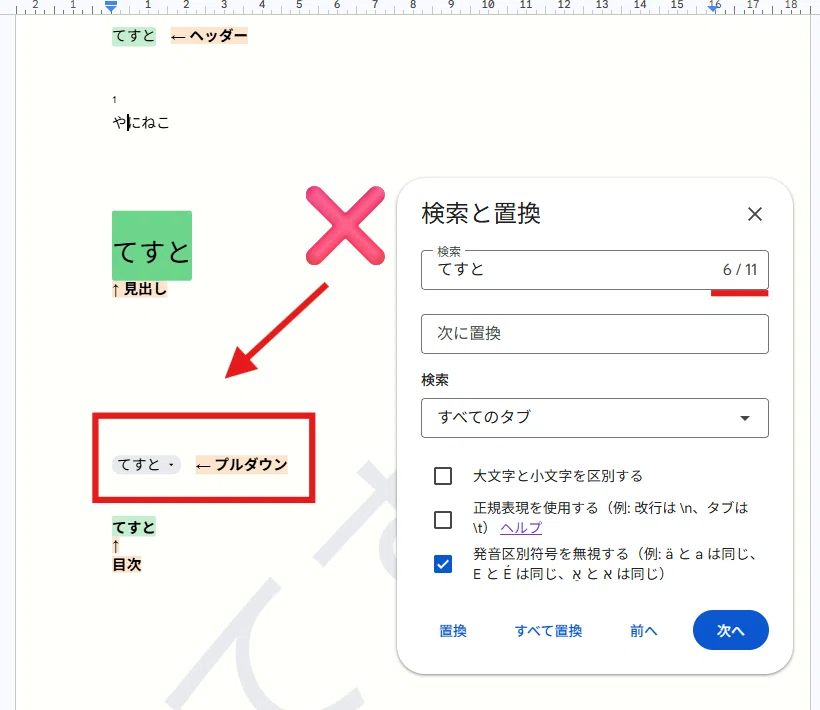Click the 次に置換 replace field

(595, 334)
